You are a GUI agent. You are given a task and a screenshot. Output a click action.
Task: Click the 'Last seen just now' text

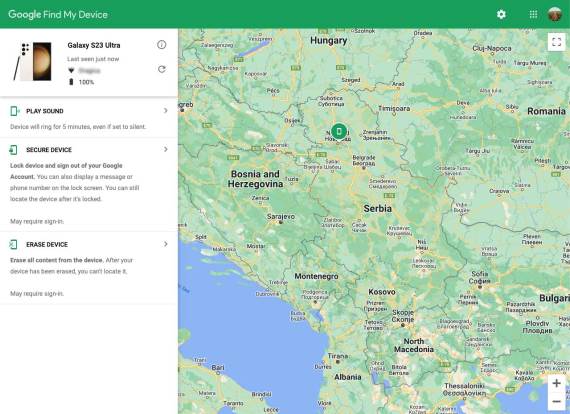point(93,59)
